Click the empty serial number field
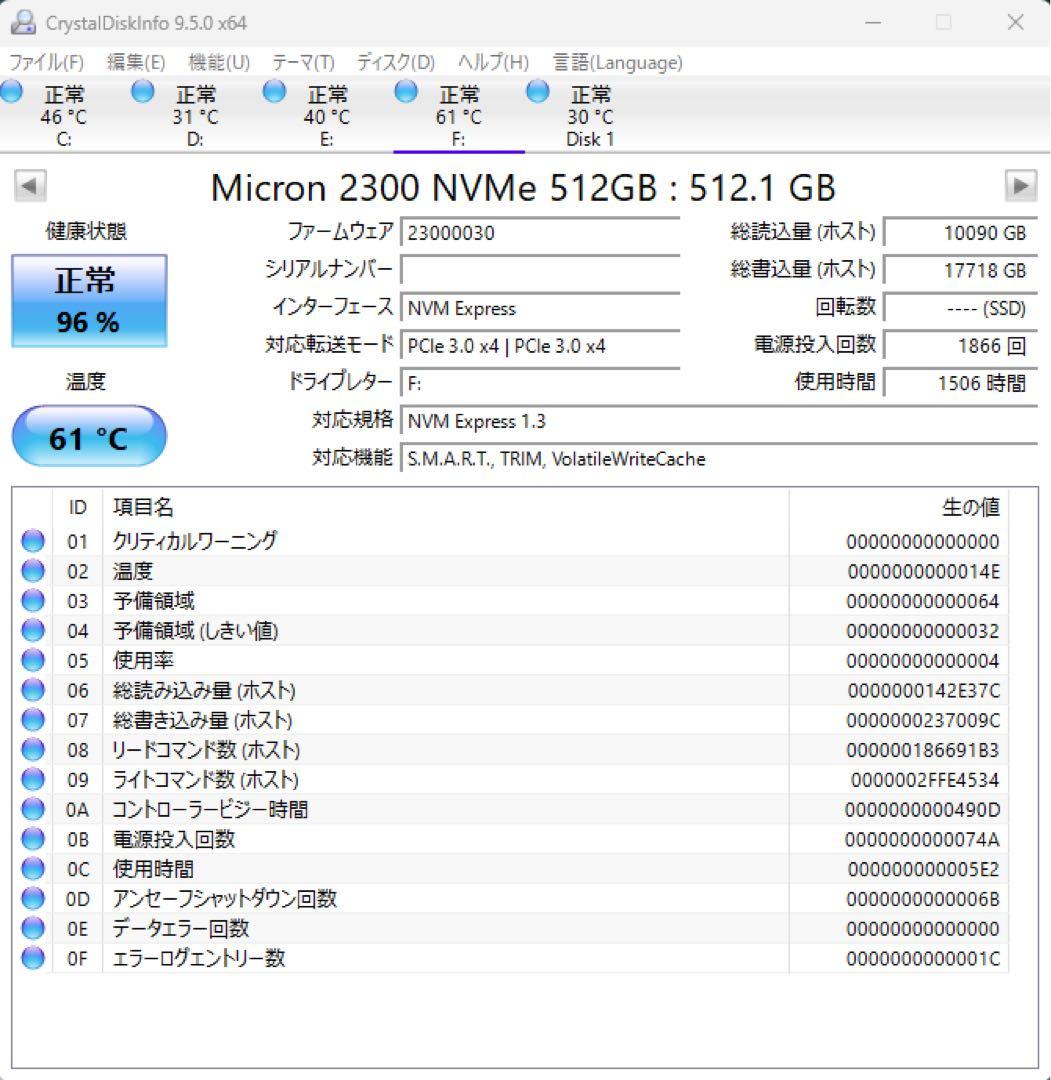 [540, 270]
